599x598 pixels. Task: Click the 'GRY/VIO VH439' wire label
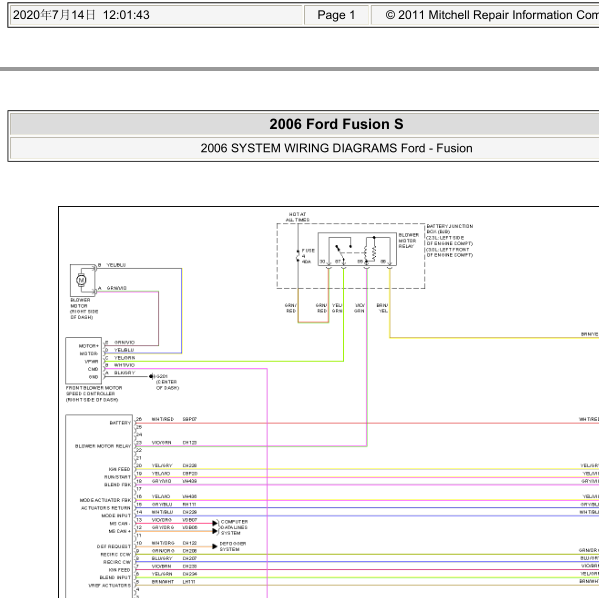pyautogui.click(x=174, y=481)
